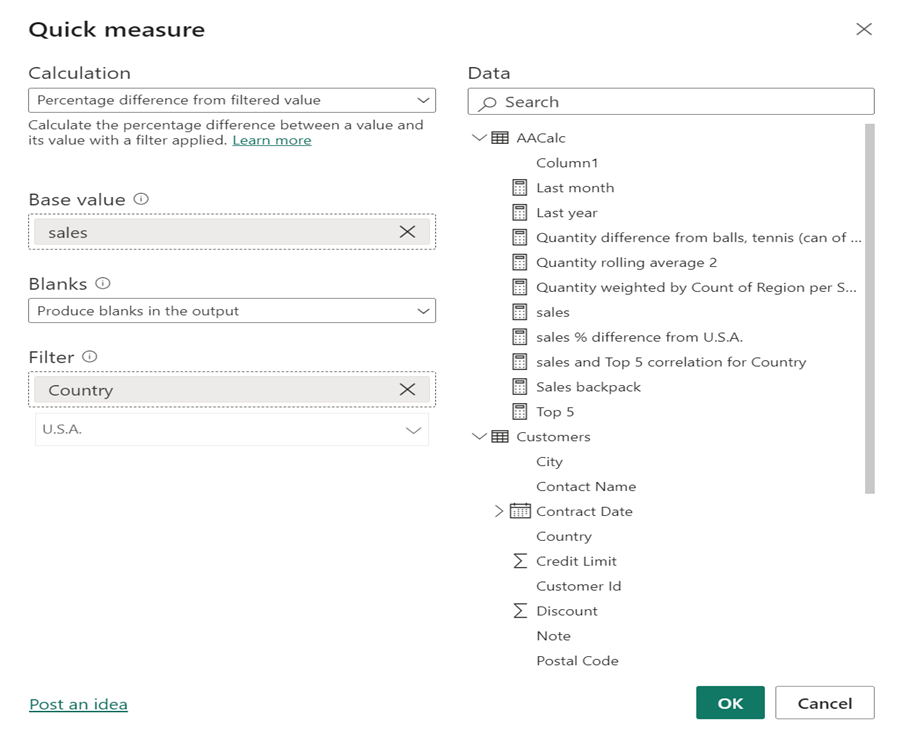Close the Quick measure dialog
Viewport: 902px width, 742px height.
863,29
